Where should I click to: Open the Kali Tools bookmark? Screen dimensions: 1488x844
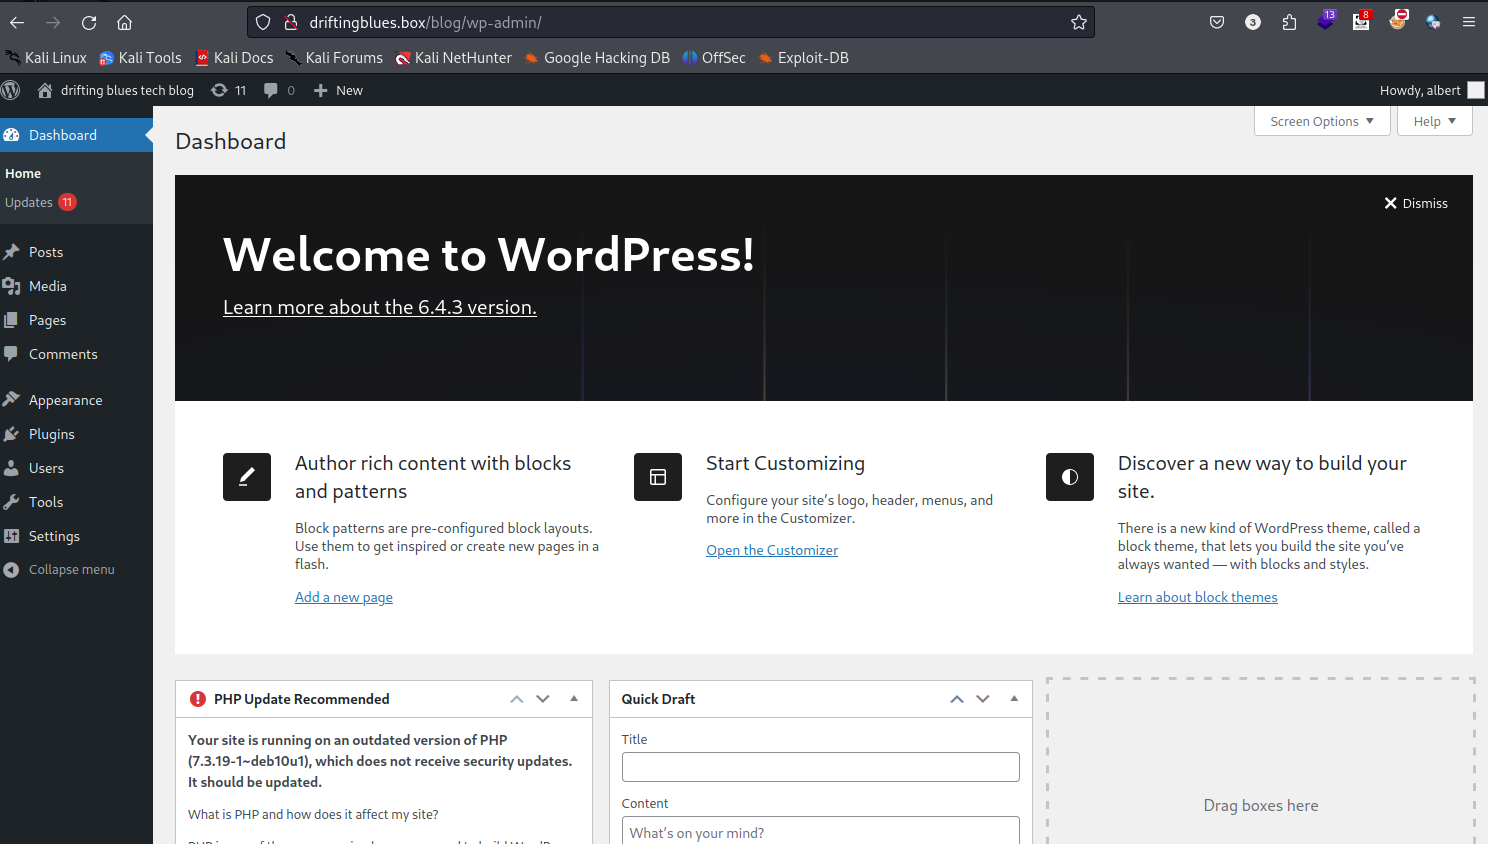(141, 58)
